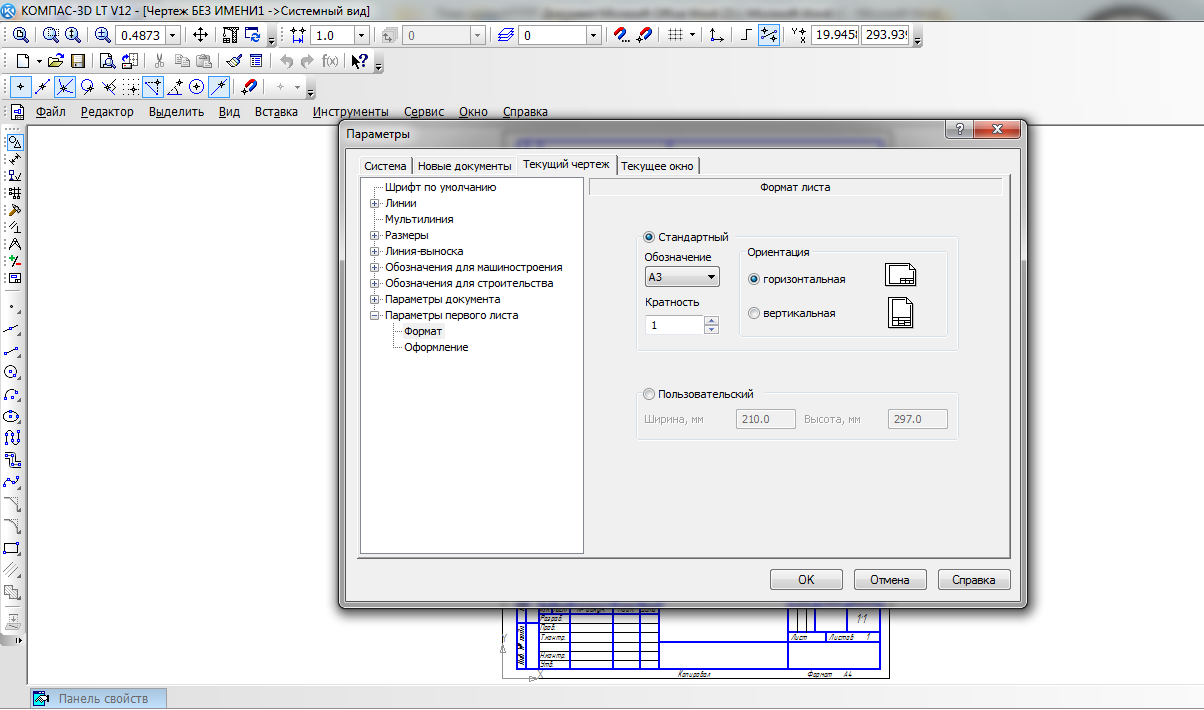Open the layer number 0 dropdown
The image size is (1204, 710).
point(594,35)
